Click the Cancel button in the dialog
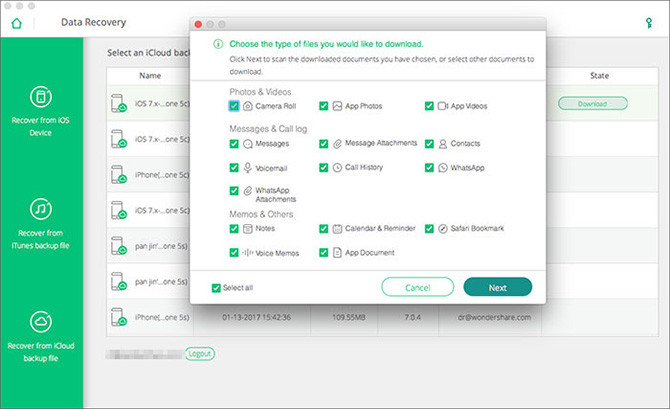Screen dimensions: 670x409 tap(416, 287)
